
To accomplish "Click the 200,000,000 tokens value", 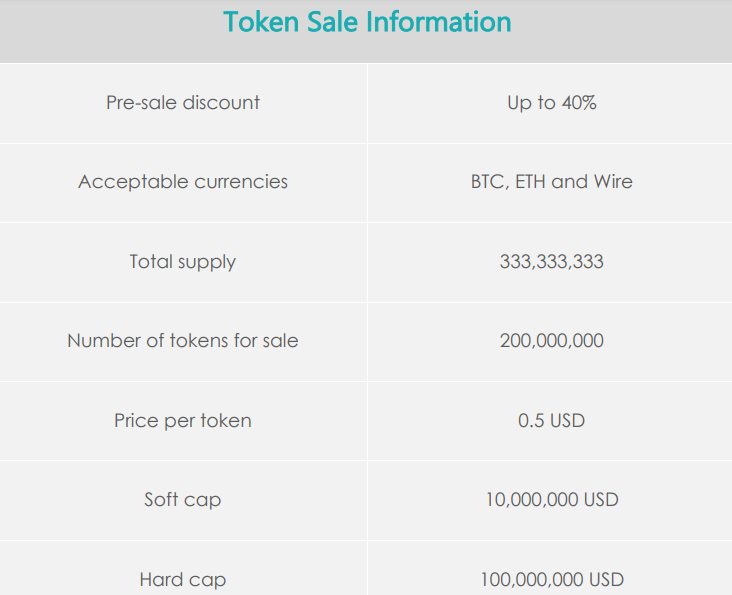I will [552, 341].
